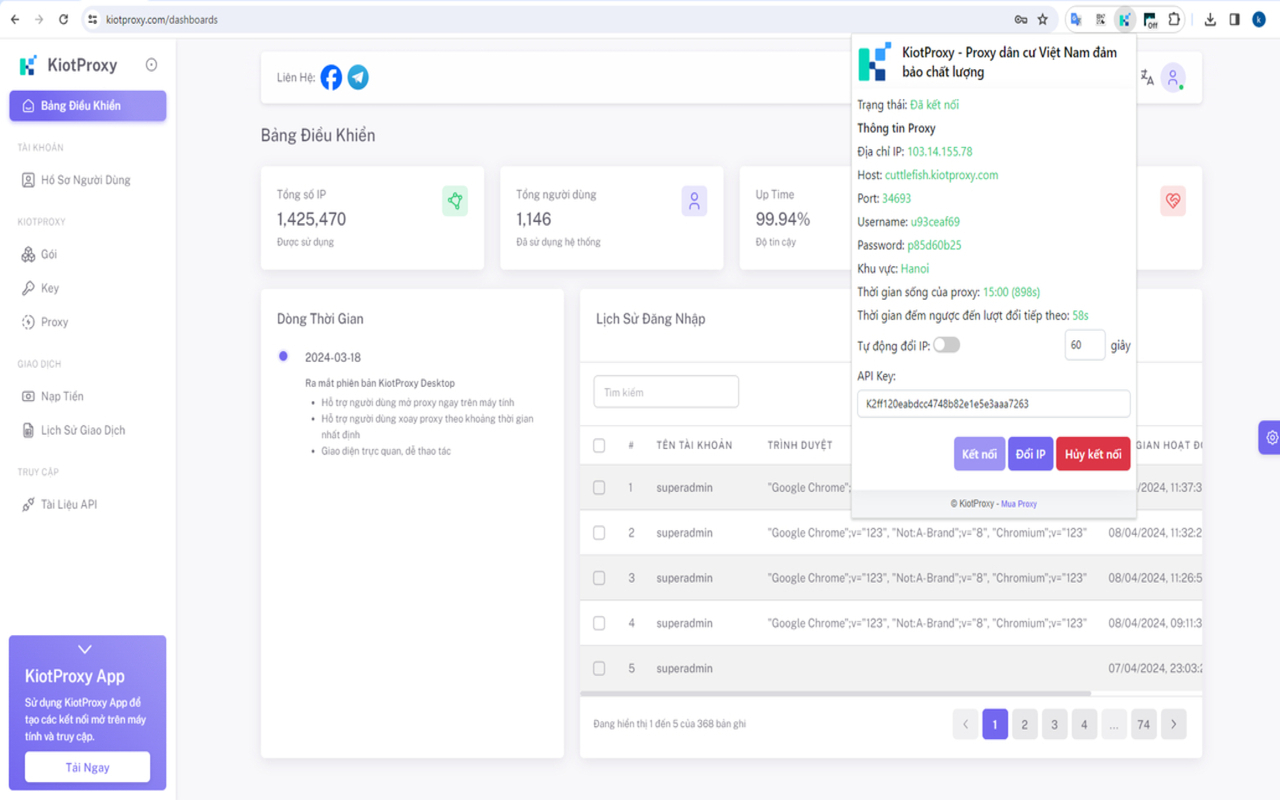Image resolution: width=1280 pixels, height=800 pixels.
Task: Open the Telegram contact icon
Action: coord(357,76)
